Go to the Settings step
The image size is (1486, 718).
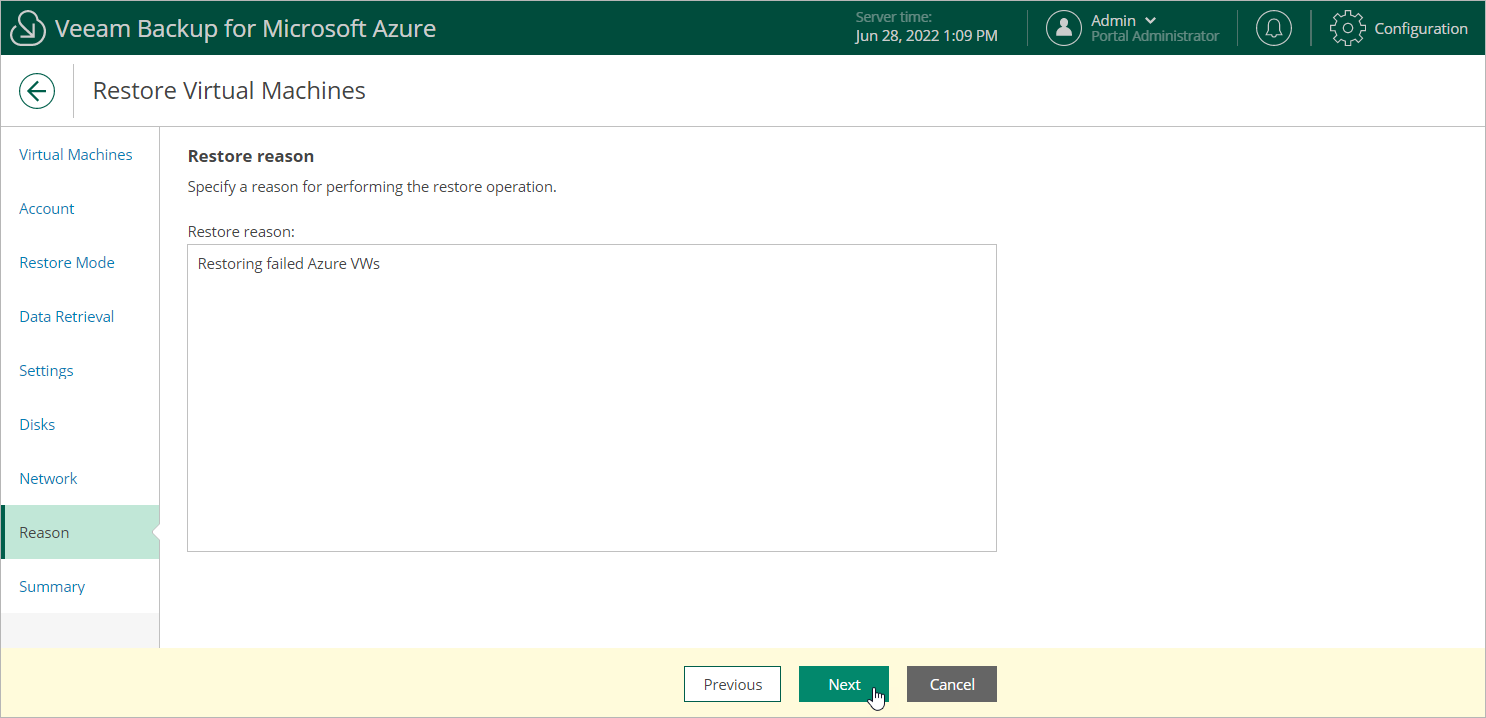point(47,371)
